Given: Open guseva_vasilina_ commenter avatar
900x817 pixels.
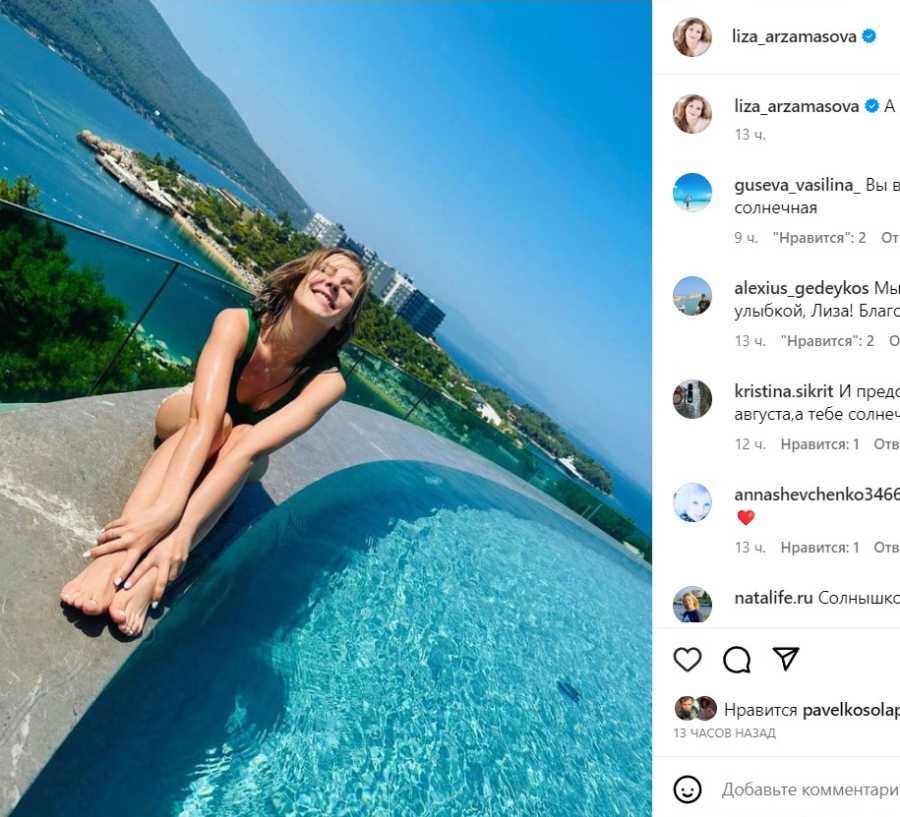Looking at the screenshot, I should click(692, 192).
